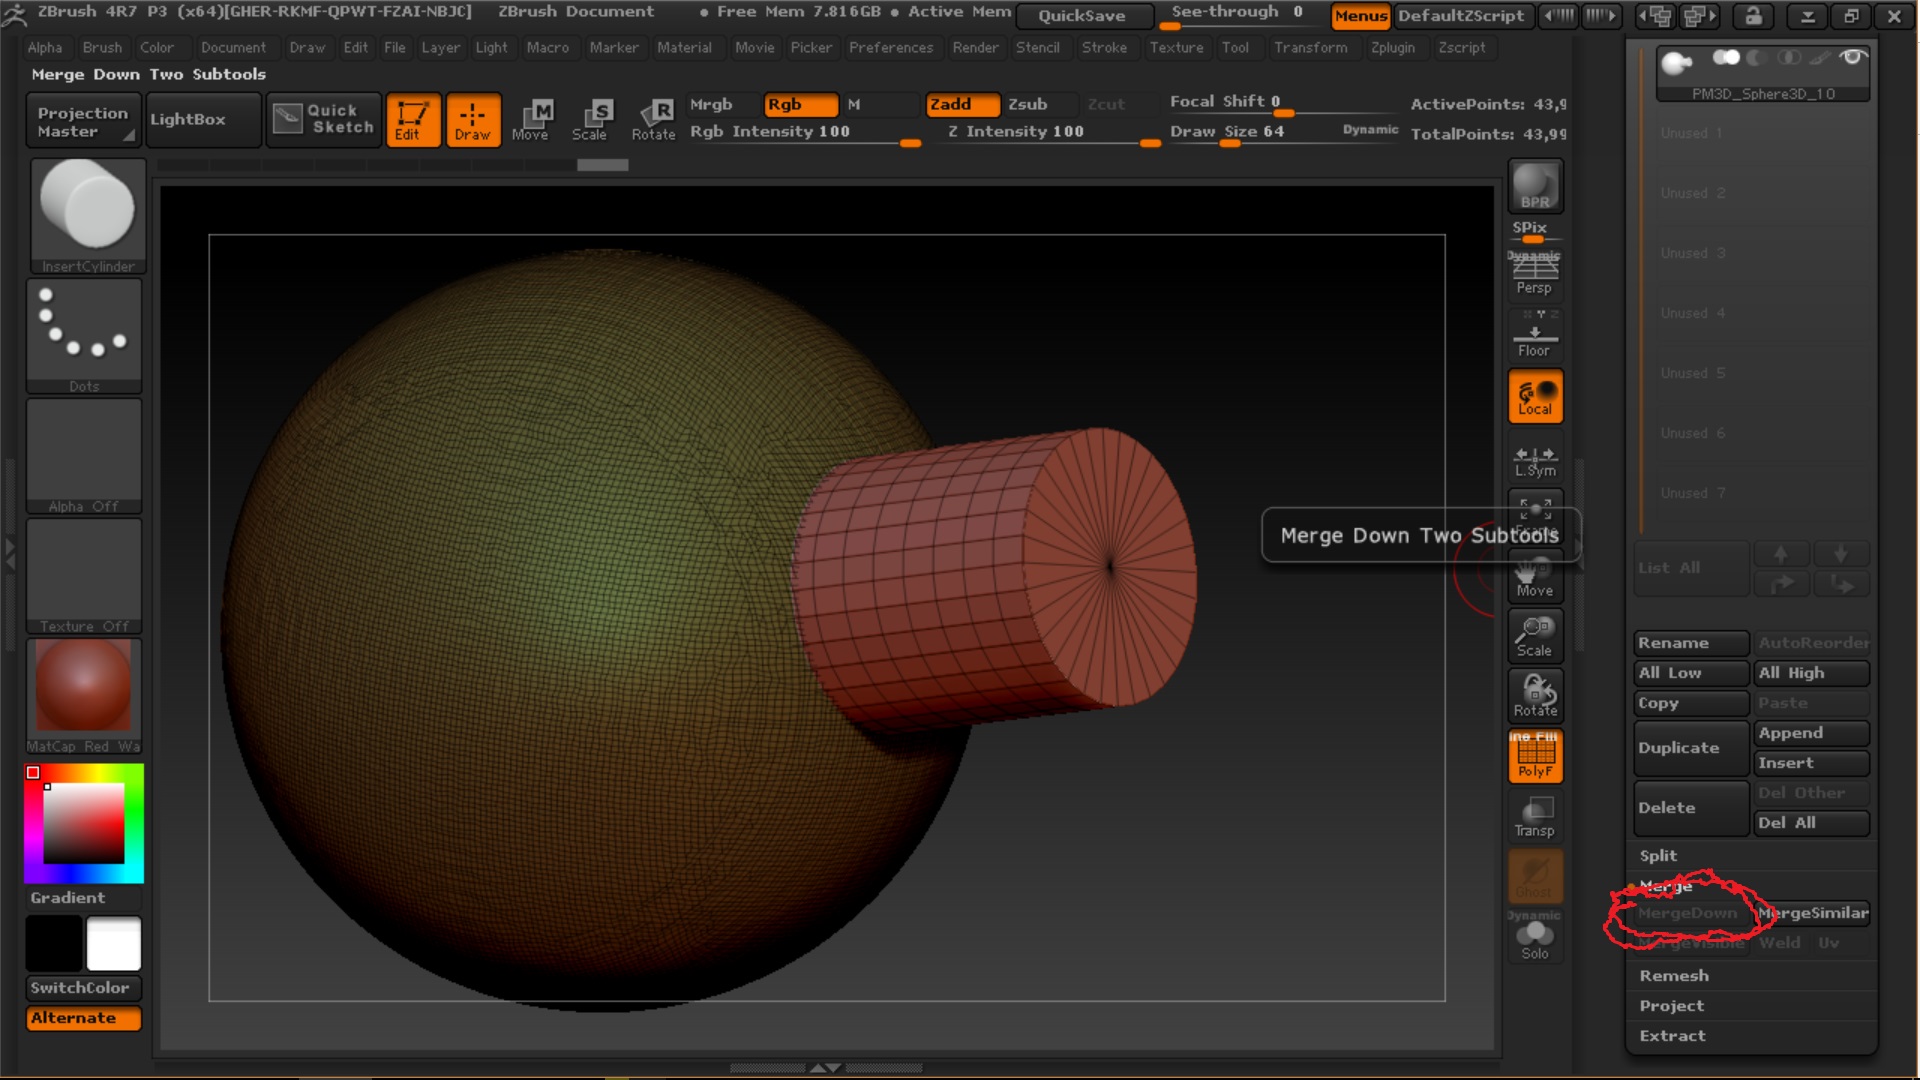Toggle Persp perspective view
Screen dimensions: 1920x1080
point(1534,273)
